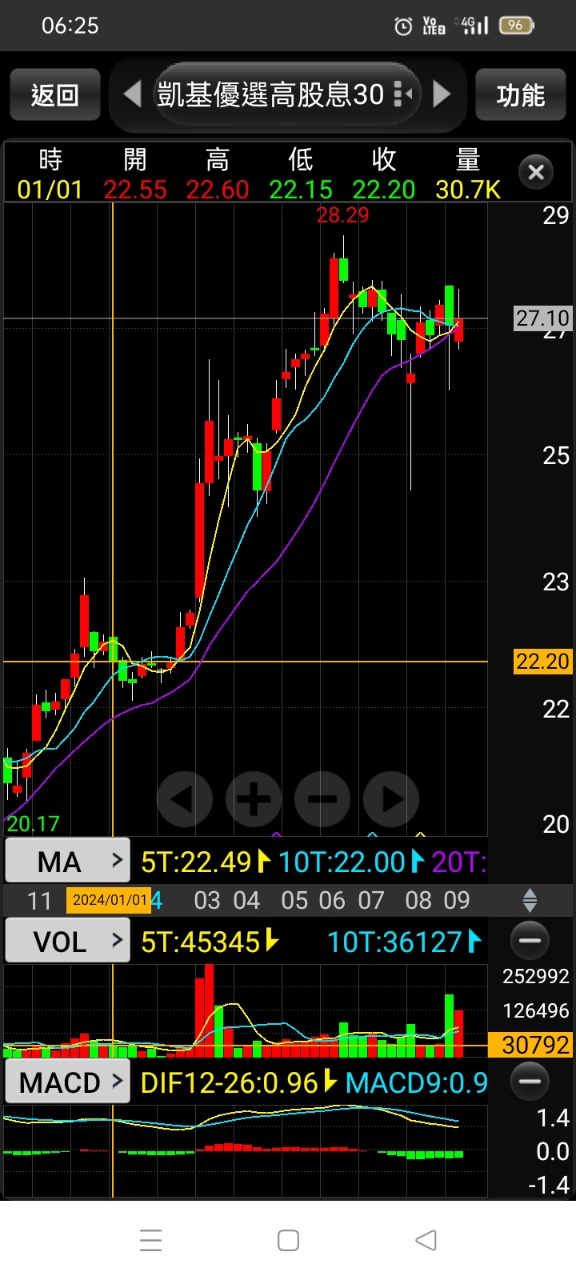Tap the up/down sort arrows beside date axis
The width and height of the screenshot is (576, 1280).
(530, 900)
